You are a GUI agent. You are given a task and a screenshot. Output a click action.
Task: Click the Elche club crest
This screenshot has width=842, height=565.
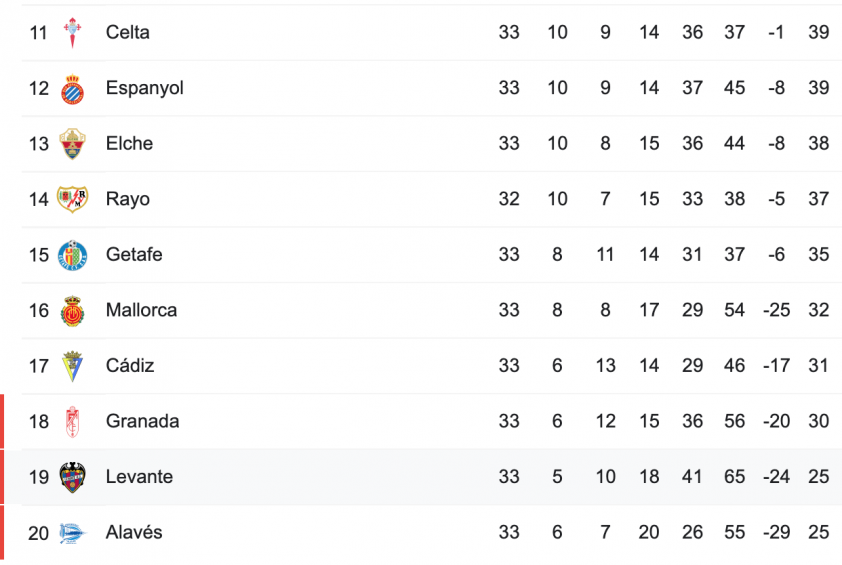[x=72, y=144]
